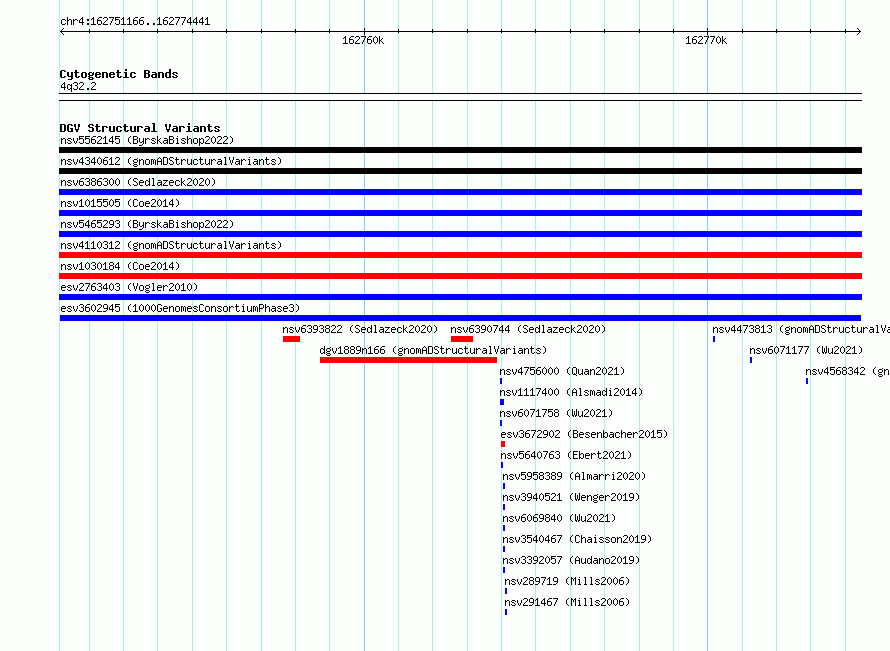
Task: Open nsv1117400 (Alsmadi2014) label
Action: 572,392
